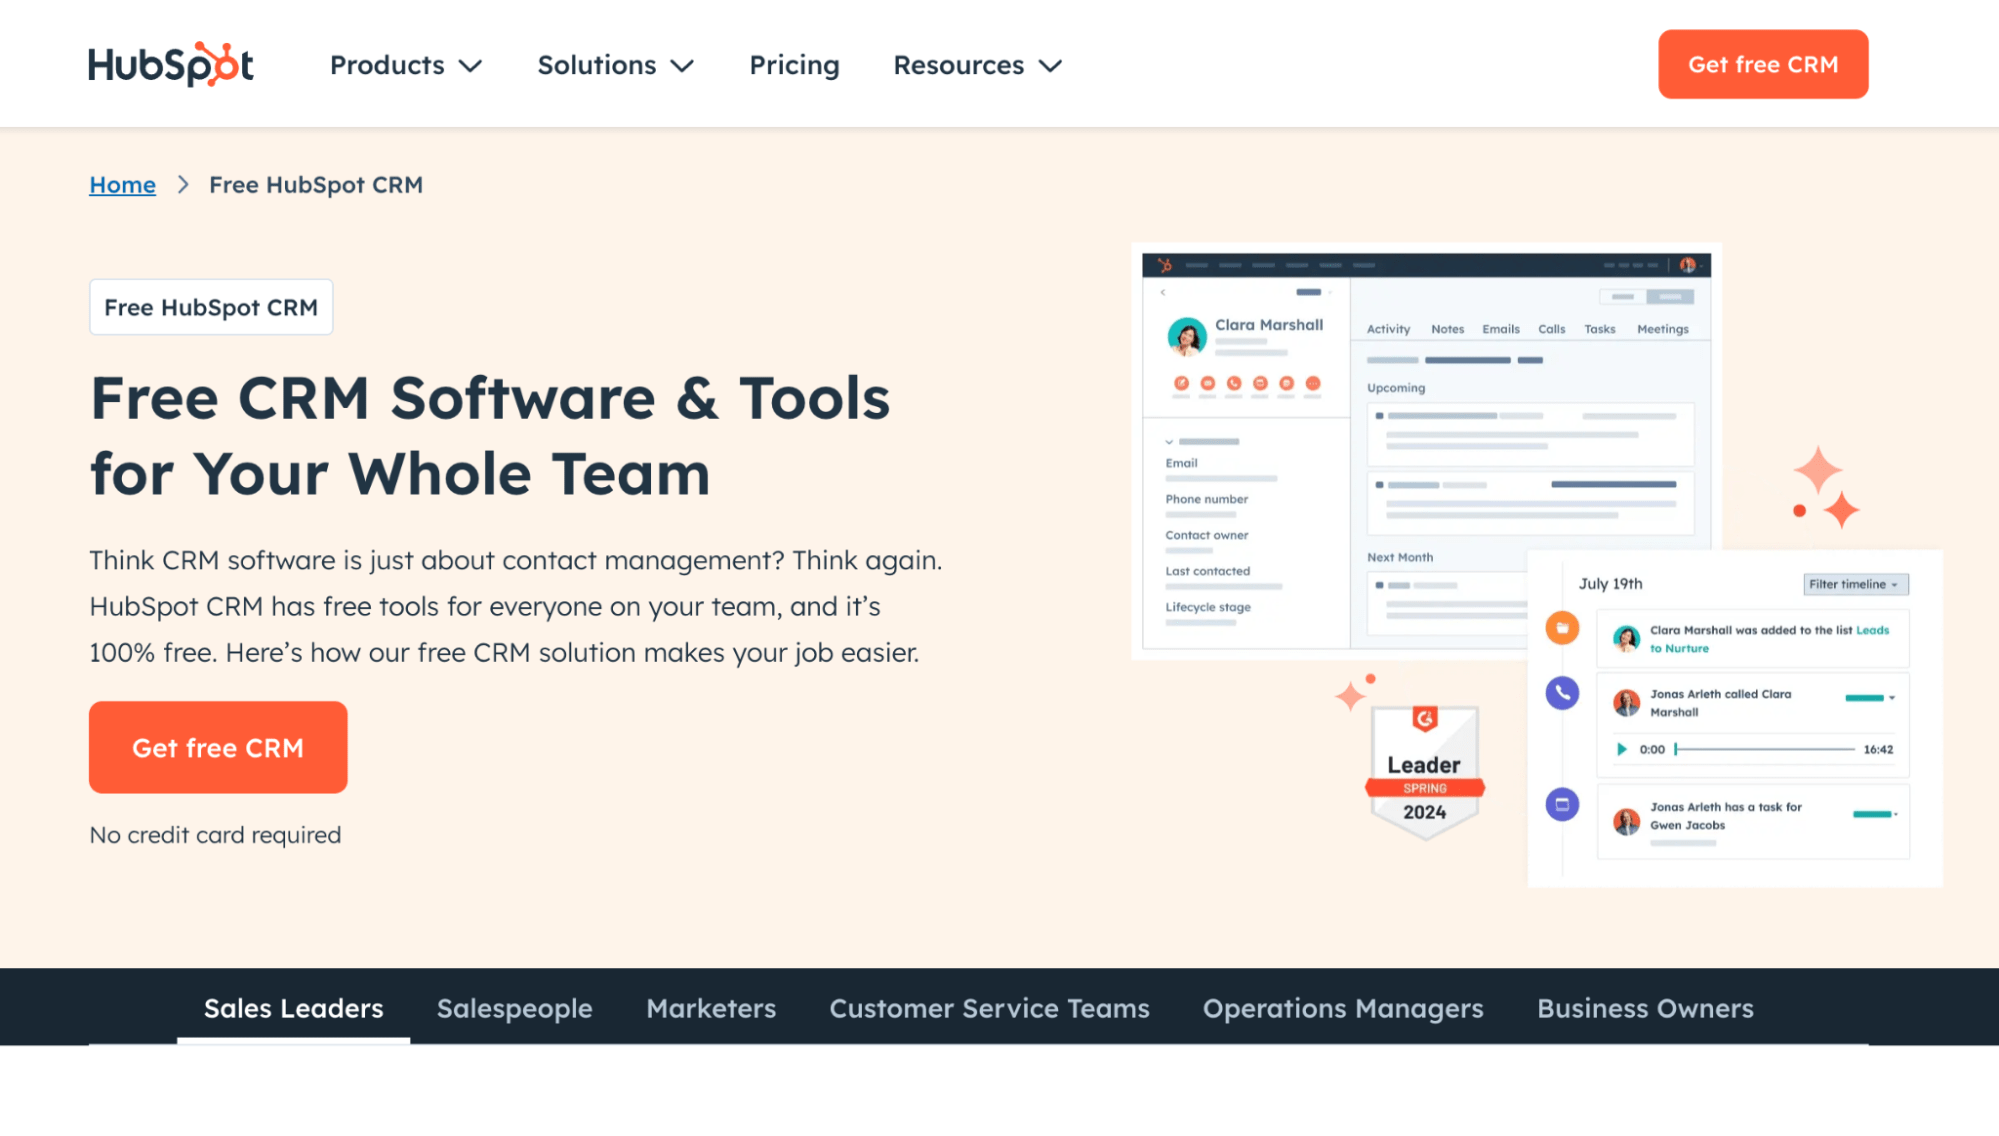This screenshot has width=1999, height=1136.
Task: Expand the Products dropdown in the navigation
Action: (404, 64)
